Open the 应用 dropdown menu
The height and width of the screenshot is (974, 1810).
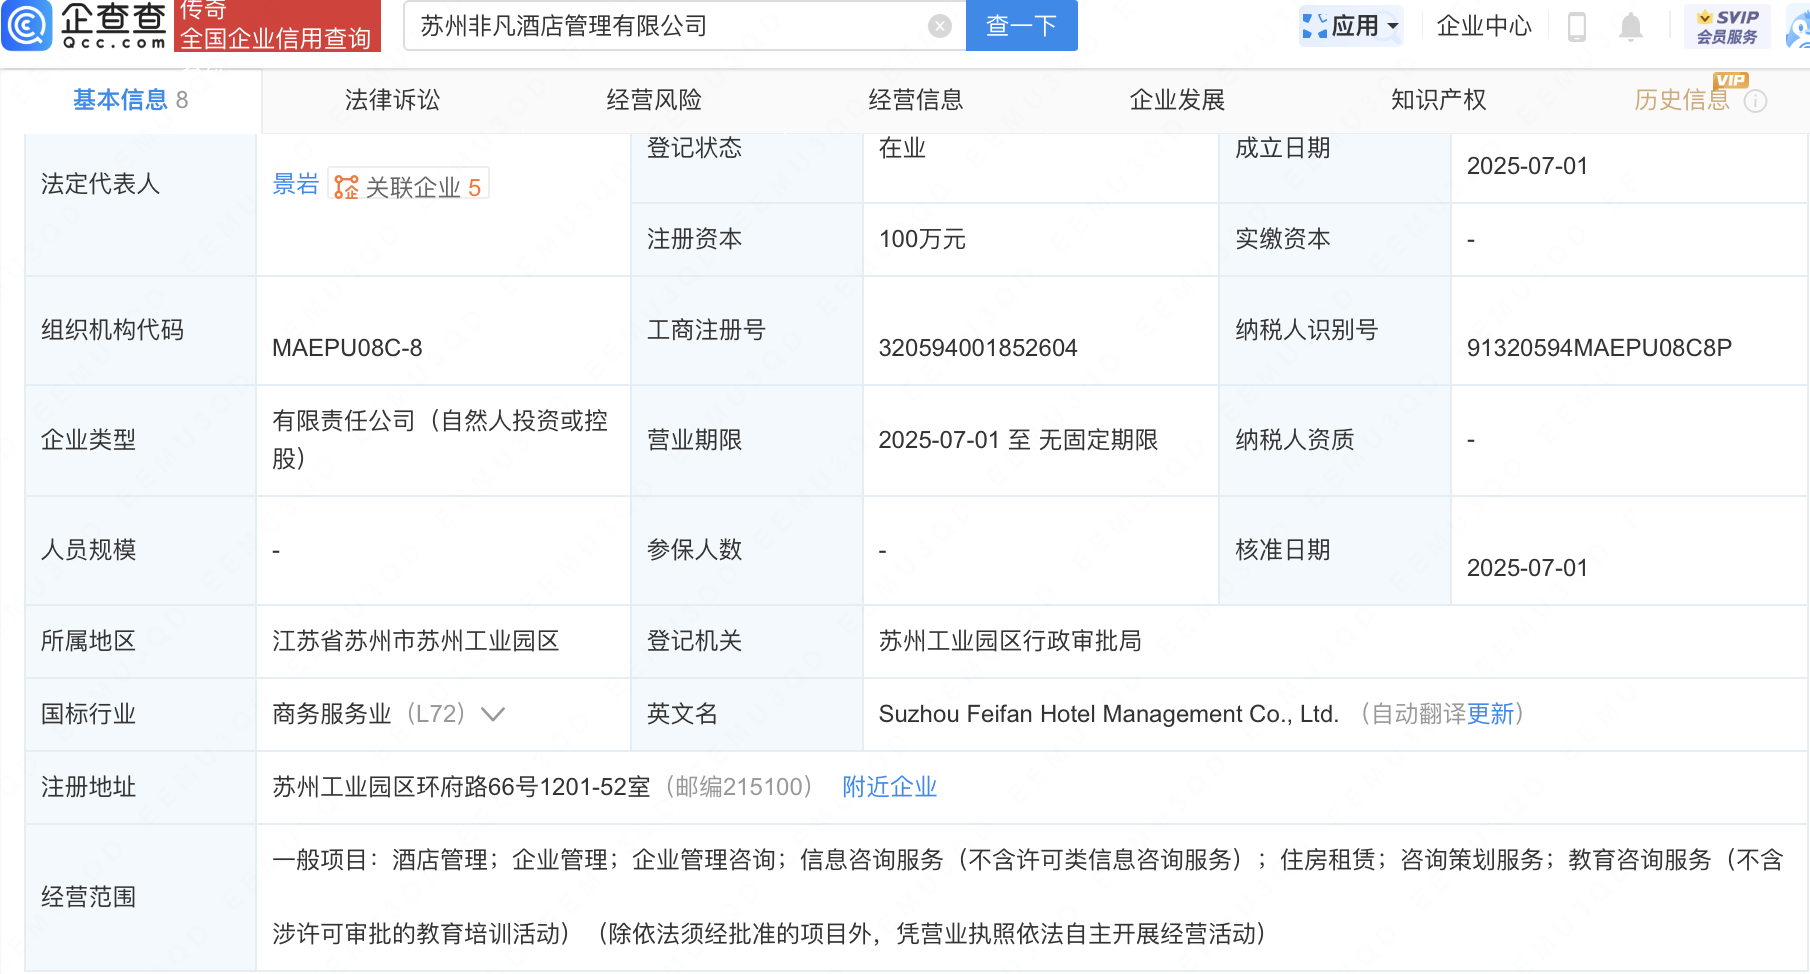[x=1351, y=26]
